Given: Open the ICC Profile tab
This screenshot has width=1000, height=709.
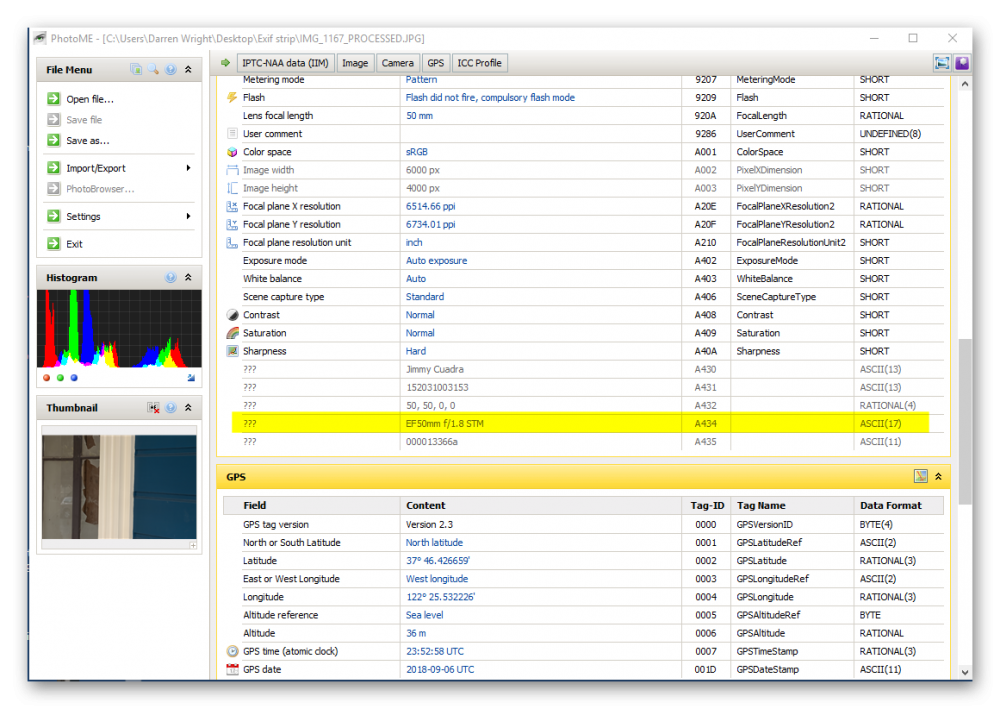Looking at the screenshot, I should (x=479, y=62).
